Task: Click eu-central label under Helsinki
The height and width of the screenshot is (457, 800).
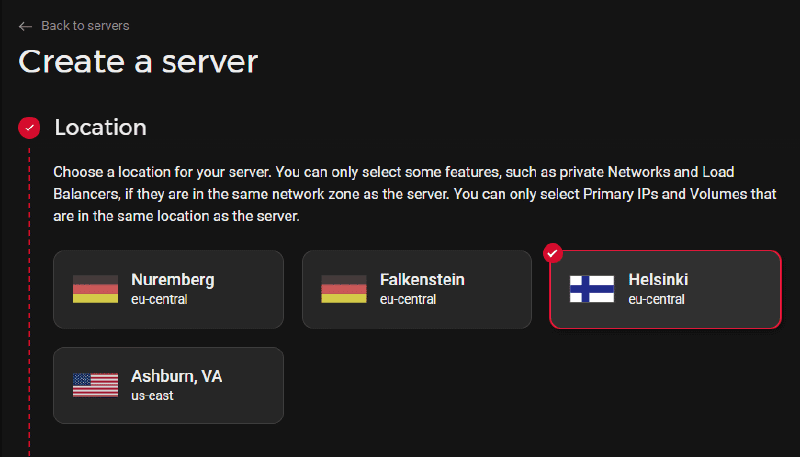Action: pos(656,299)
